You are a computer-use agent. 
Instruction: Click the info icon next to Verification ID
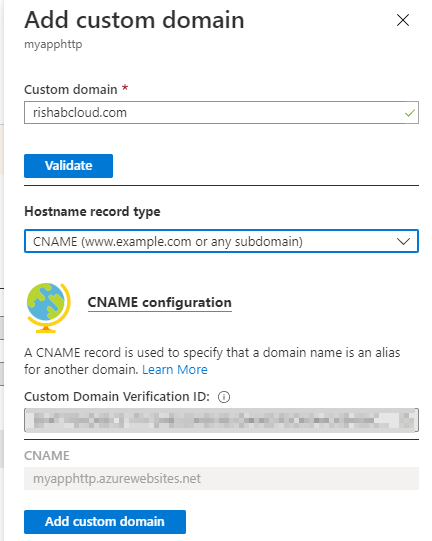coord(224,397)
